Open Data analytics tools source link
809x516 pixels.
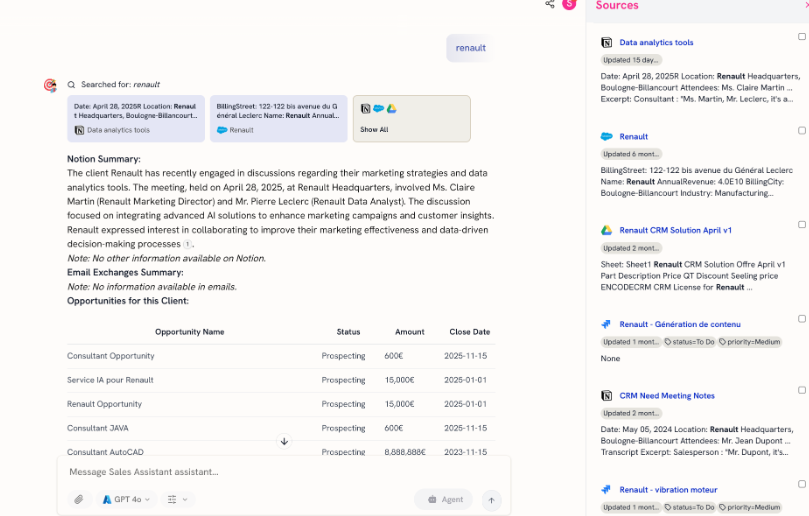tap(656, 42)
